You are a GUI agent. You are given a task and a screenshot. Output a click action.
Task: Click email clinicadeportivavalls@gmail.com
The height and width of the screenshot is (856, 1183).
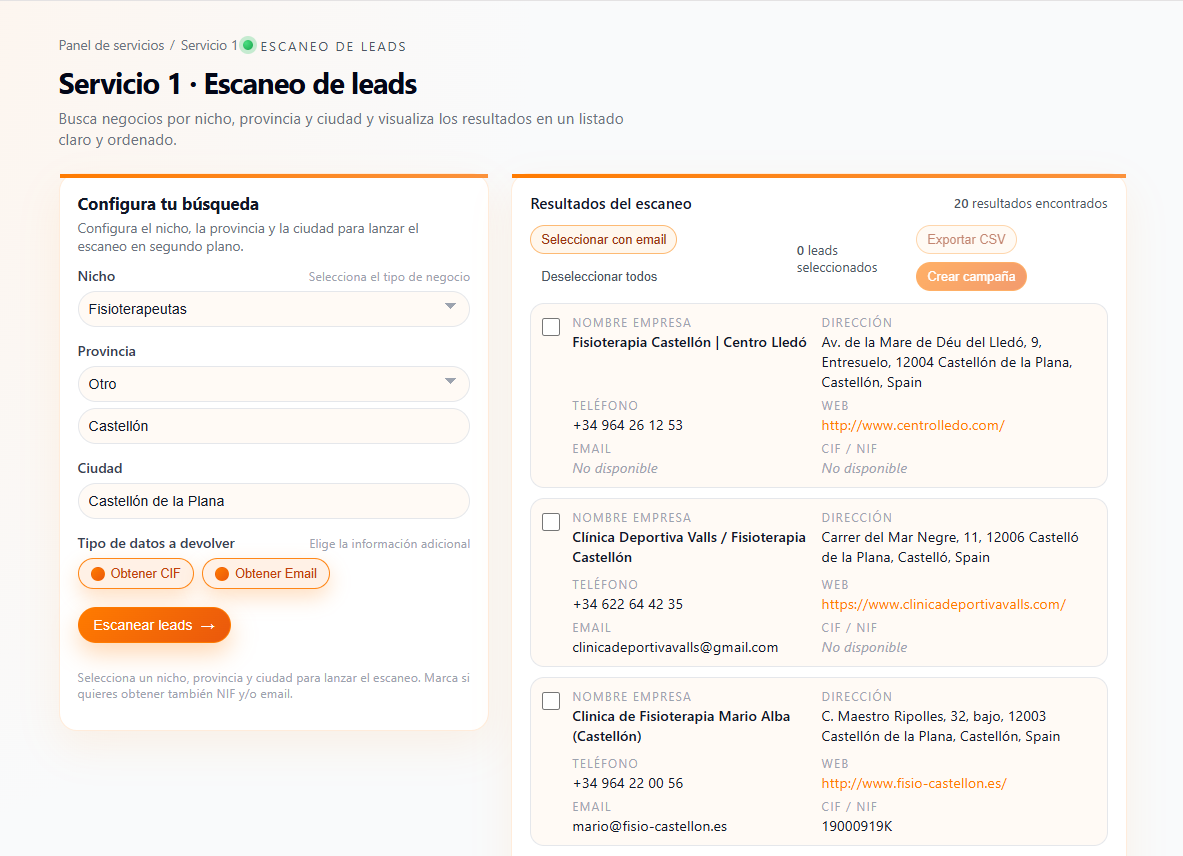(x=675, y=647)
